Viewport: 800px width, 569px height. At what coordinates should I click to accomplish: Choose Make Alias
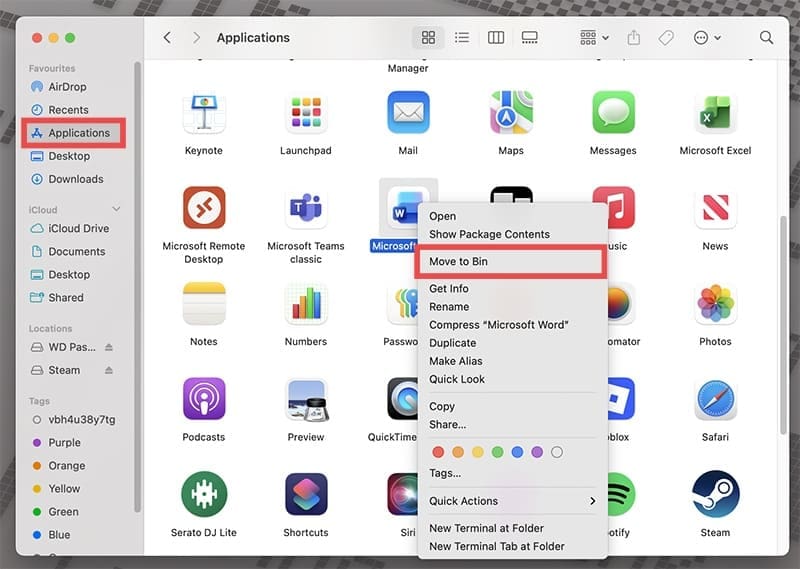(512, 361)
